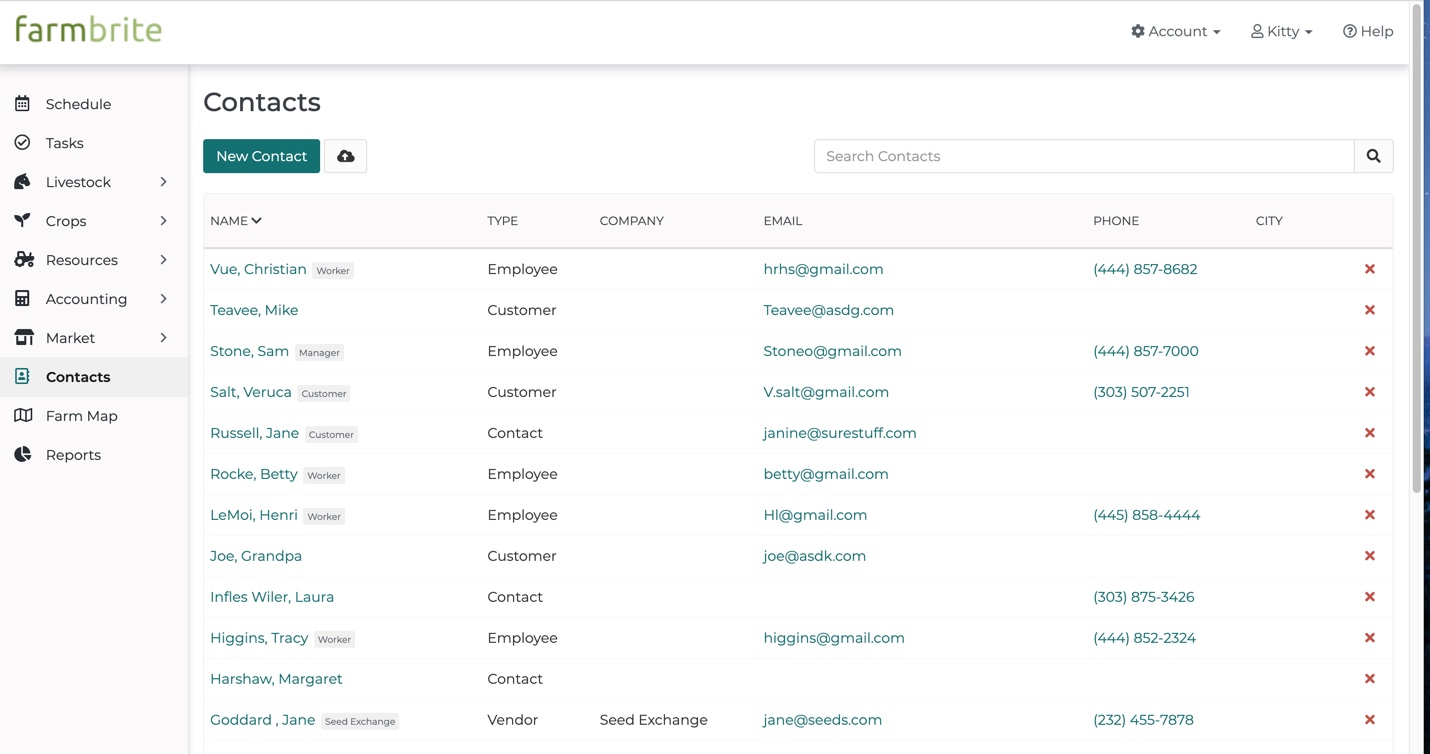Click the Reports pie chart icon
Viewport: 1430px width, 754px height.
[23, 455]
